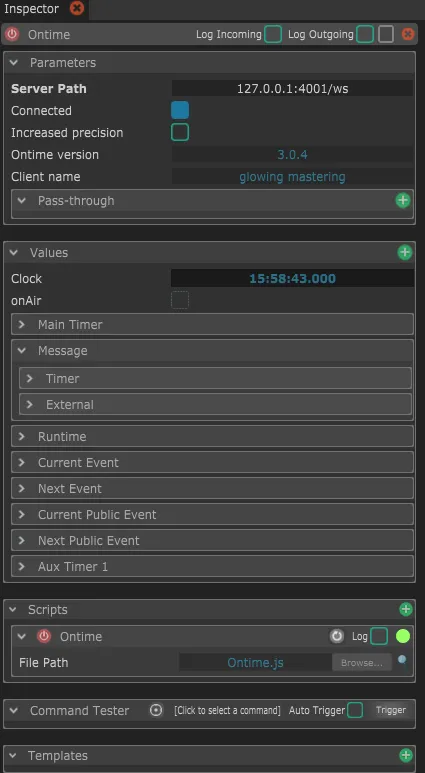The width and height of the screenshot is (425, 773).
Task: Expand the Current Event section
Action: pyautogui.click(x=212, y=462)
